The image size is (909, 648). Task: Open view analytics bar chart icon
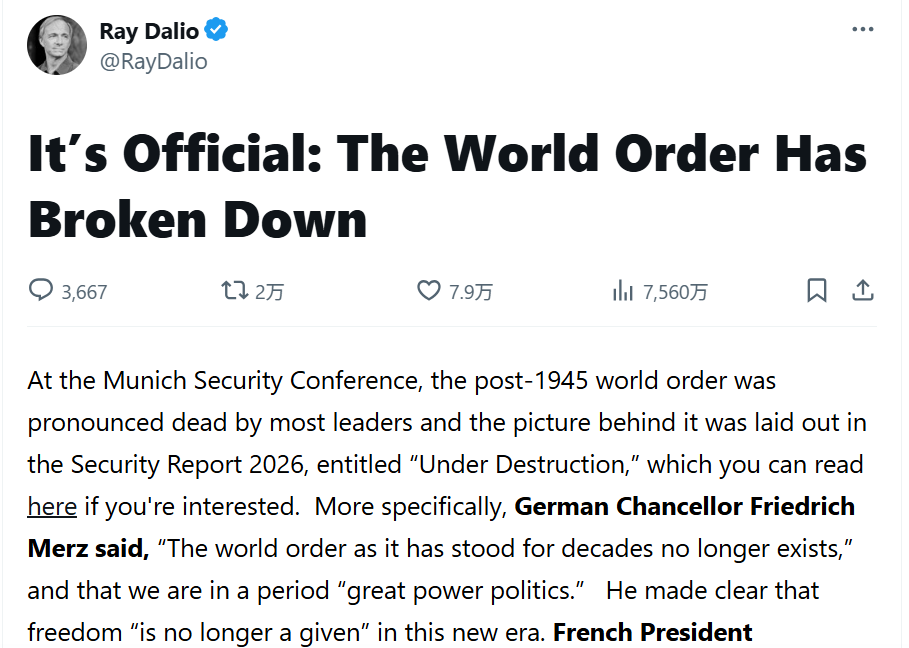tap(622, 291)
